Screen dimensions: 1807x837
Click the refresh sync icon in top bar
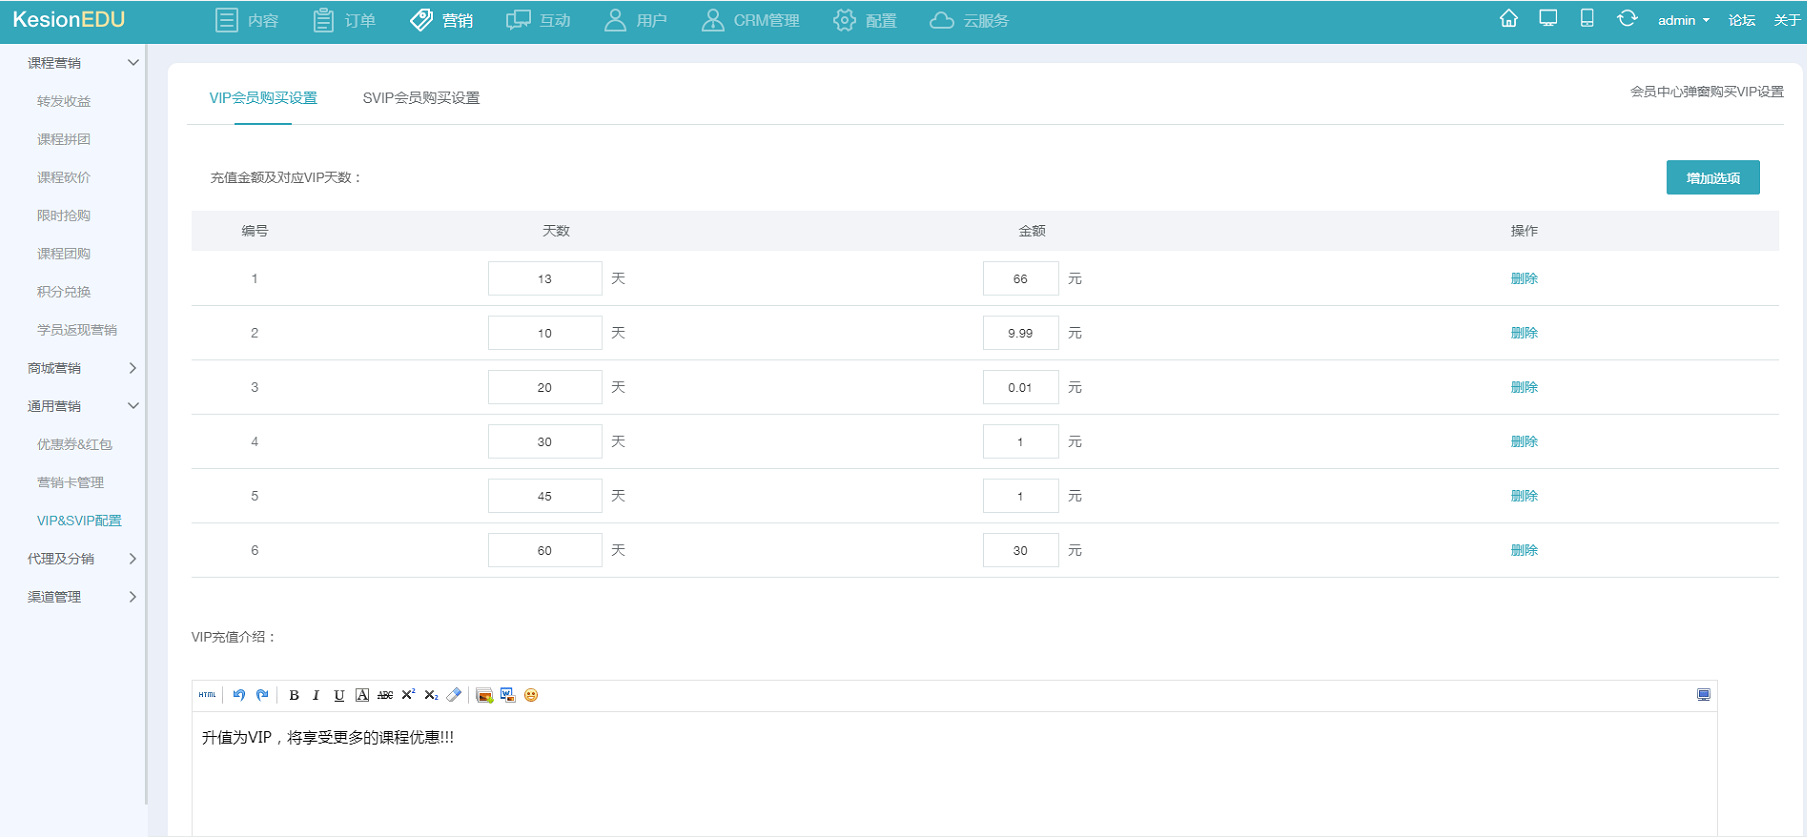[x=1627, y=19]
